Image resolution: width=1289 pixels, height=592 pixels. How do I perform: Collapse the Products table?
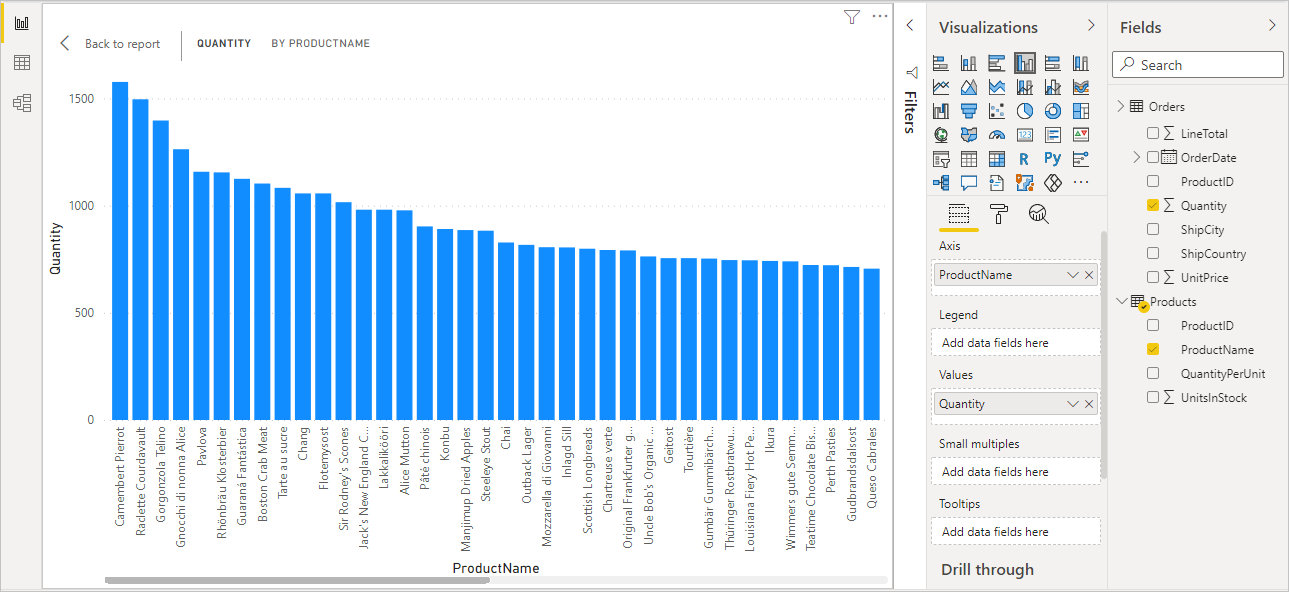coord(1120,301)
